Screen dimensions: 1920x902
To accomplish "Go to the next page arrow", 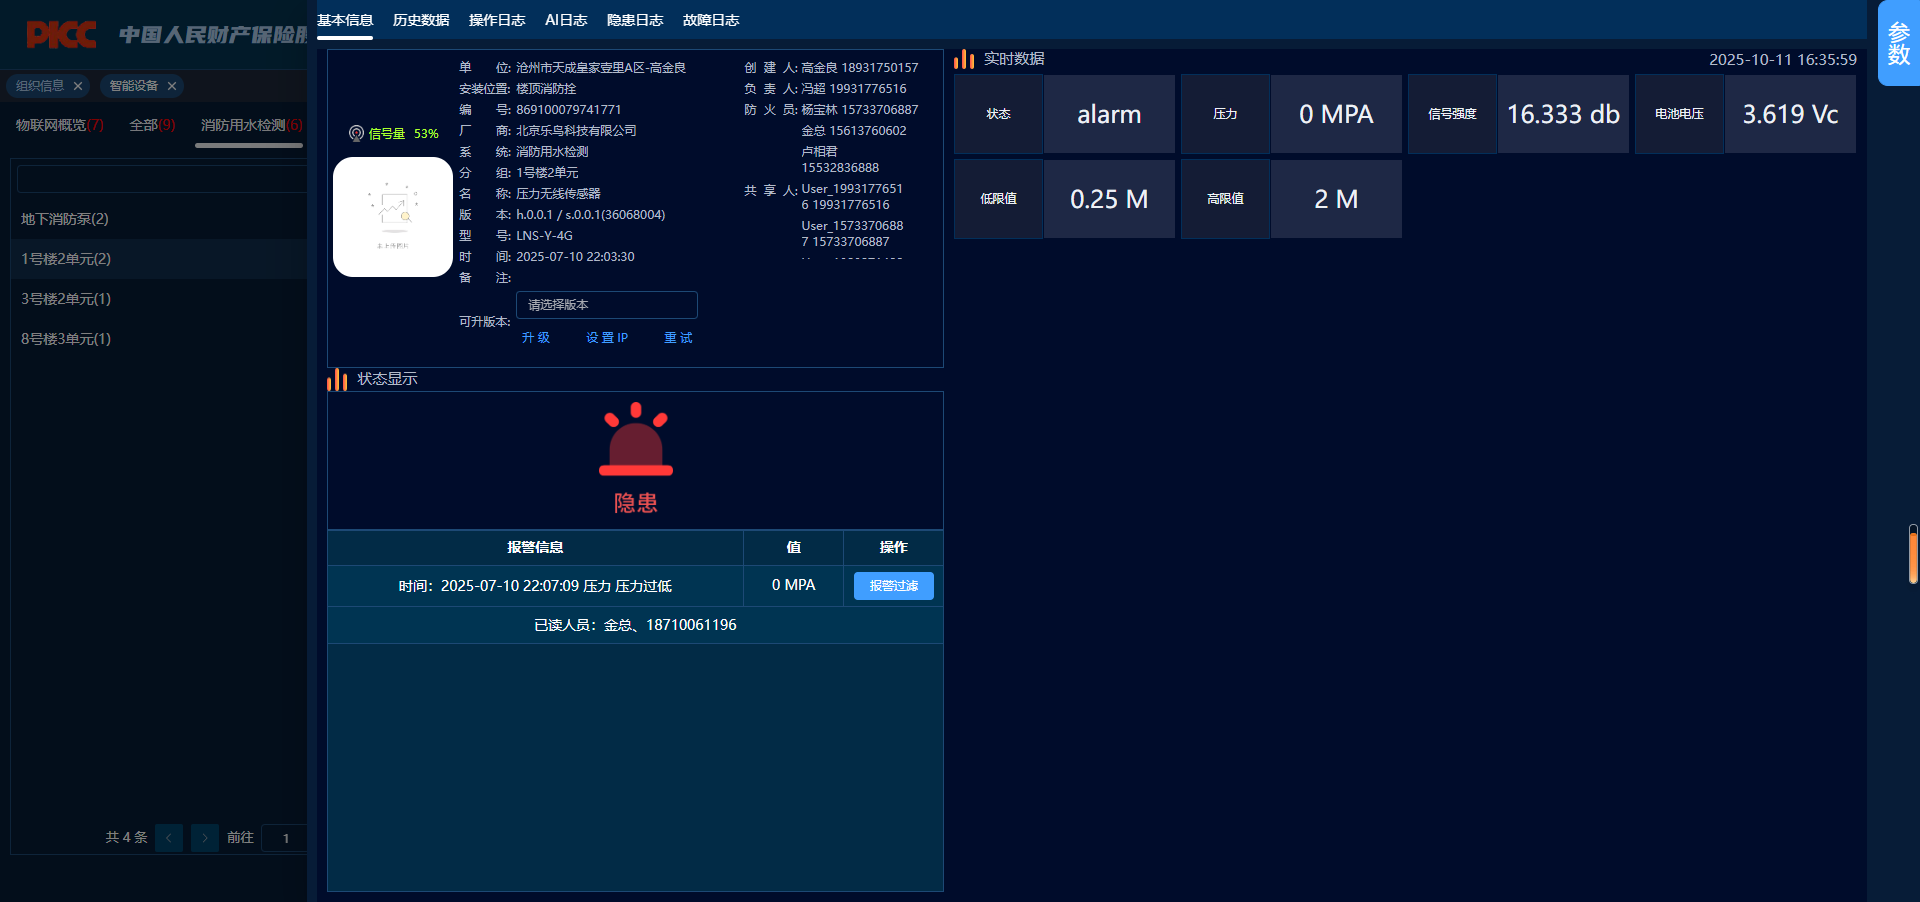I will point(205,838).
